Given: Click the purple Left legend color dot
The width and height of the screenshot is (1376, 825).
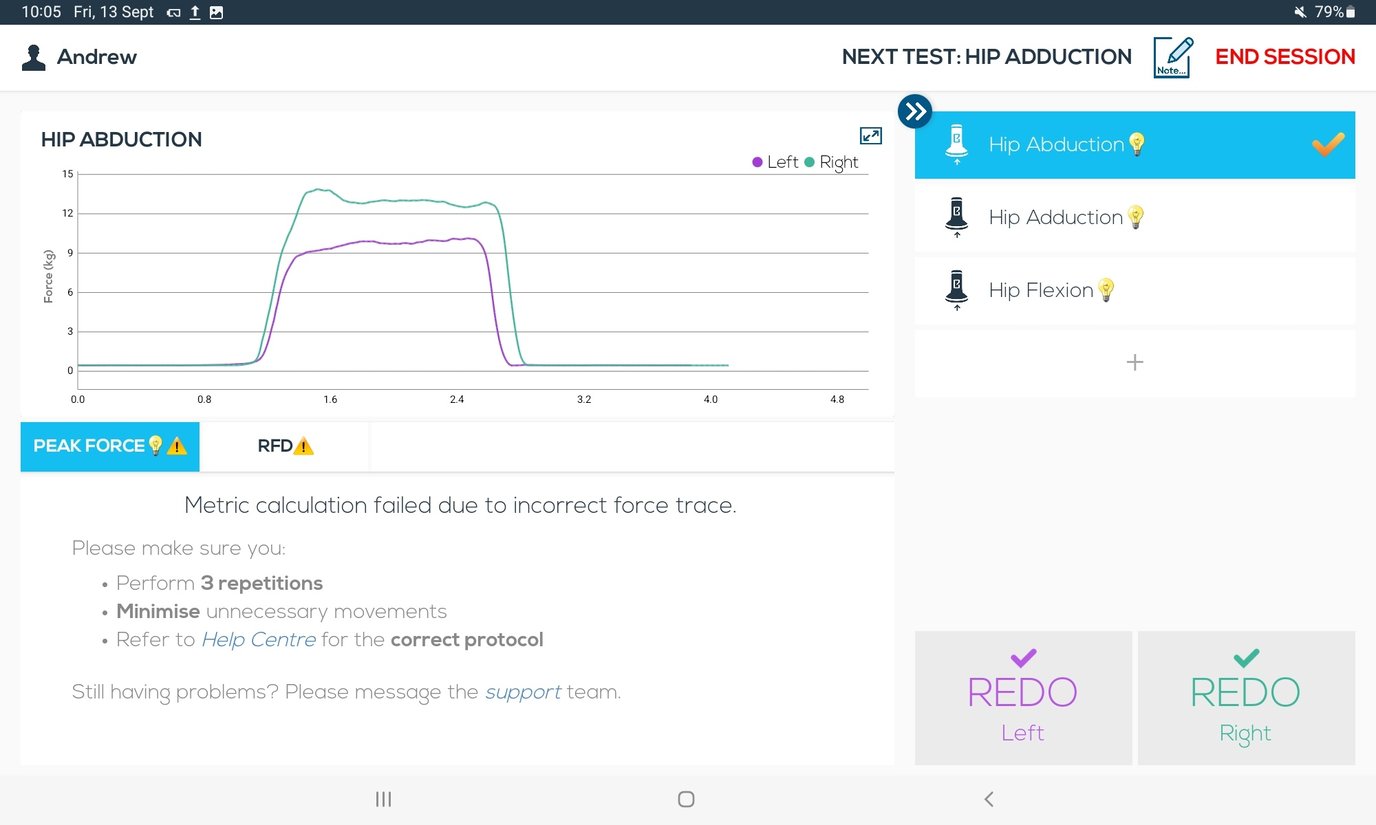Looking at the screenshot, I should point(757,162).
